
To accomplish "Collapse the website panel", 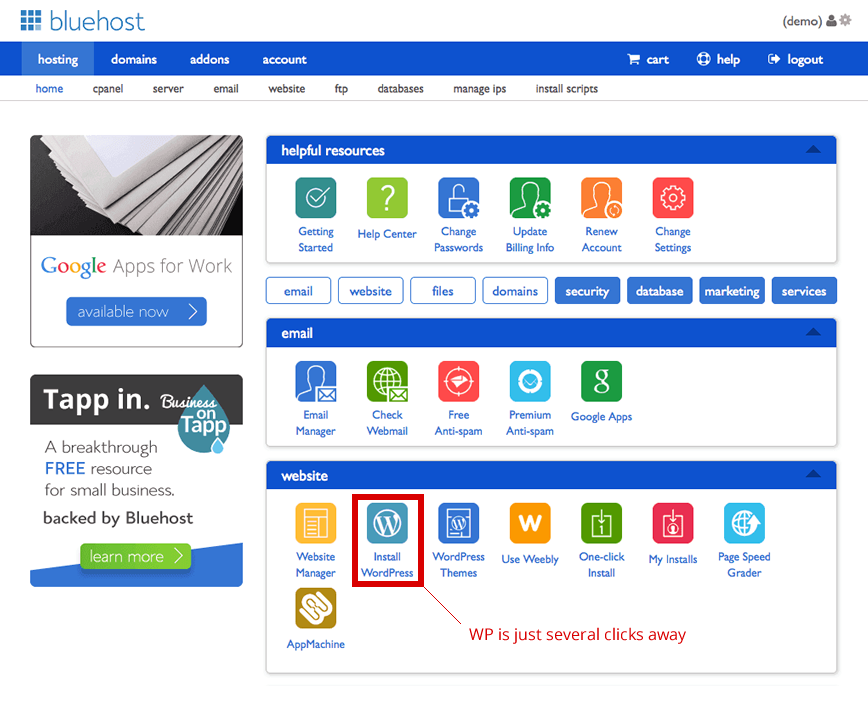I will pyautogui.click(x=813, y=474).
